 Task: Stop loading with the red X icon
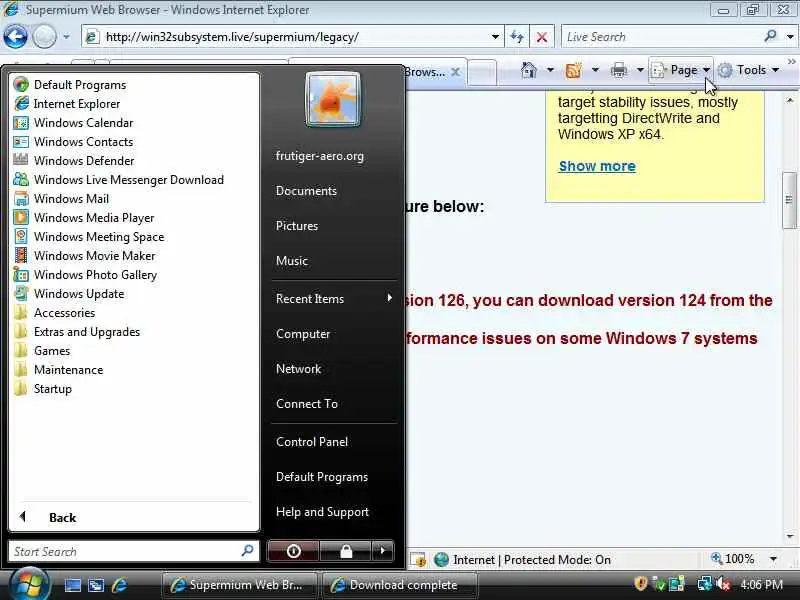pyautogui.click(x=542, y=37)
